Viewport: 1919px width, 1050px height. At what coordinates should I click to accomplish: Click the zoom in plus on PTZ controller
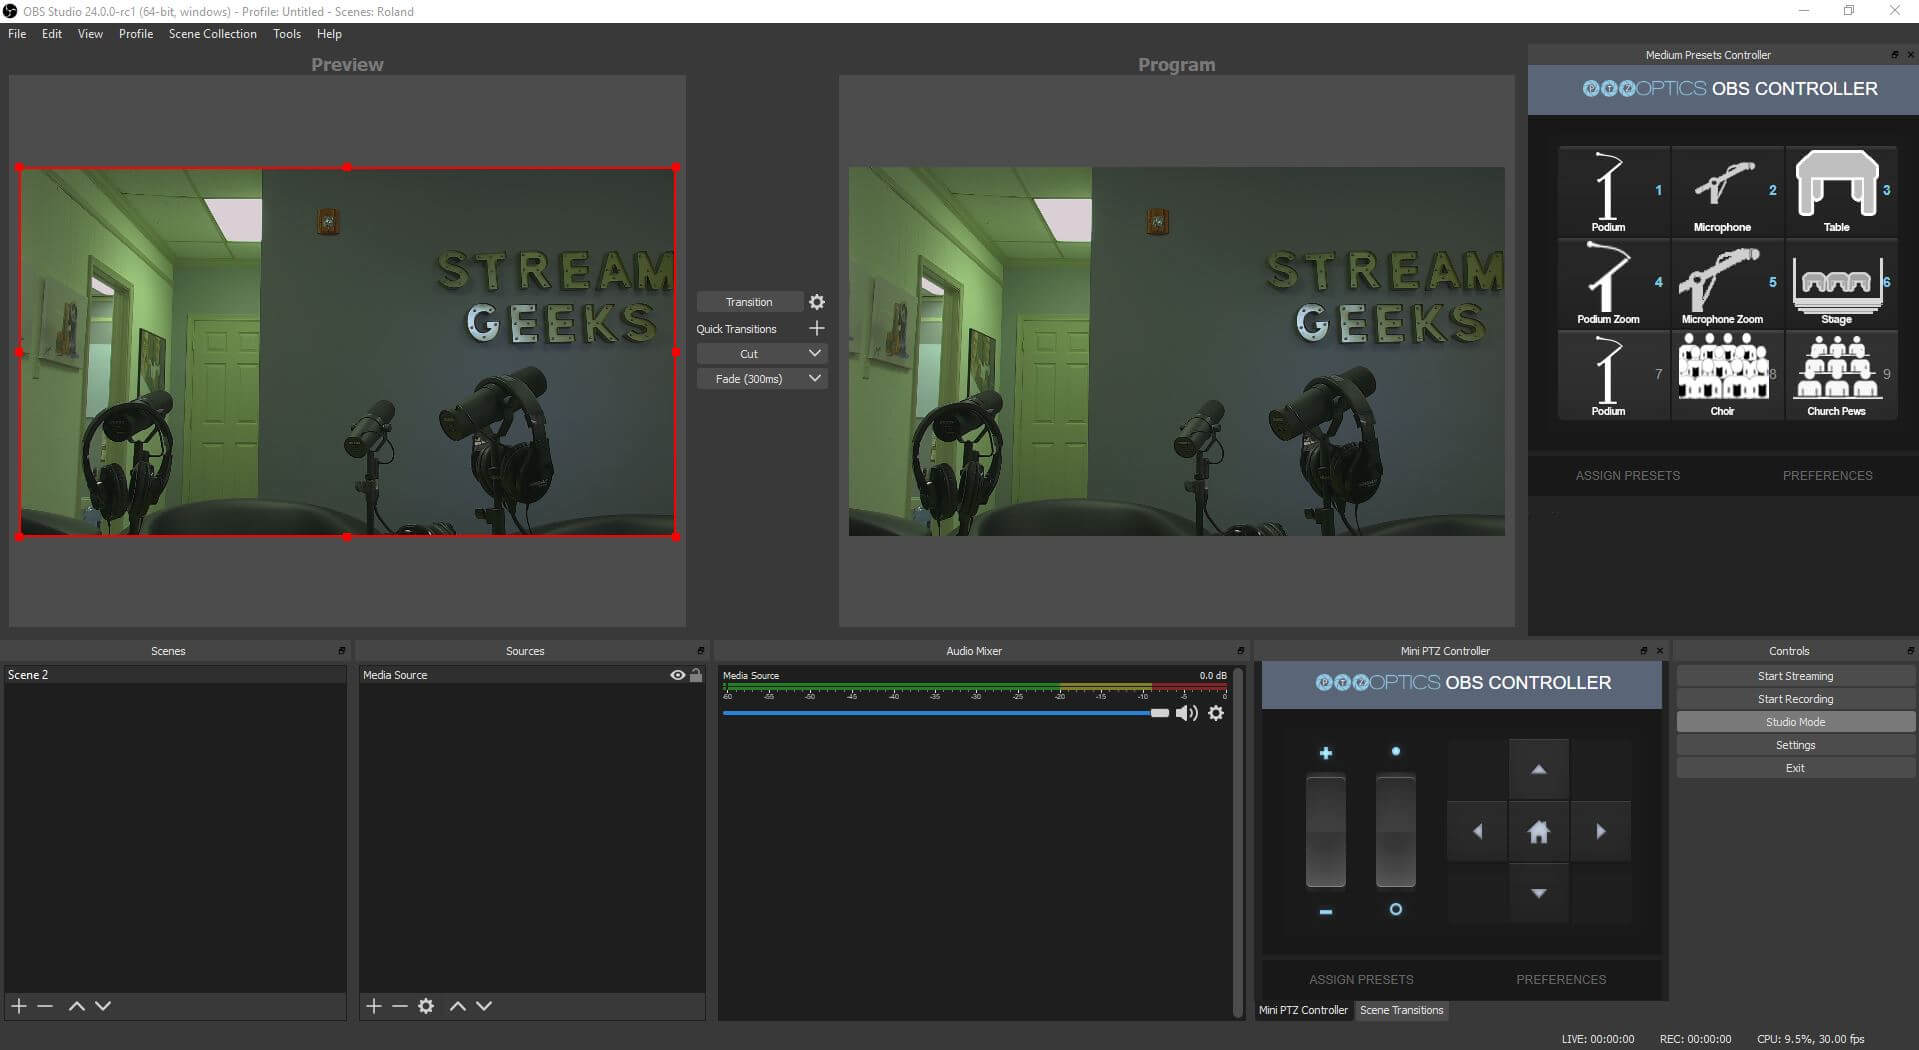[x=1326, y=753]
